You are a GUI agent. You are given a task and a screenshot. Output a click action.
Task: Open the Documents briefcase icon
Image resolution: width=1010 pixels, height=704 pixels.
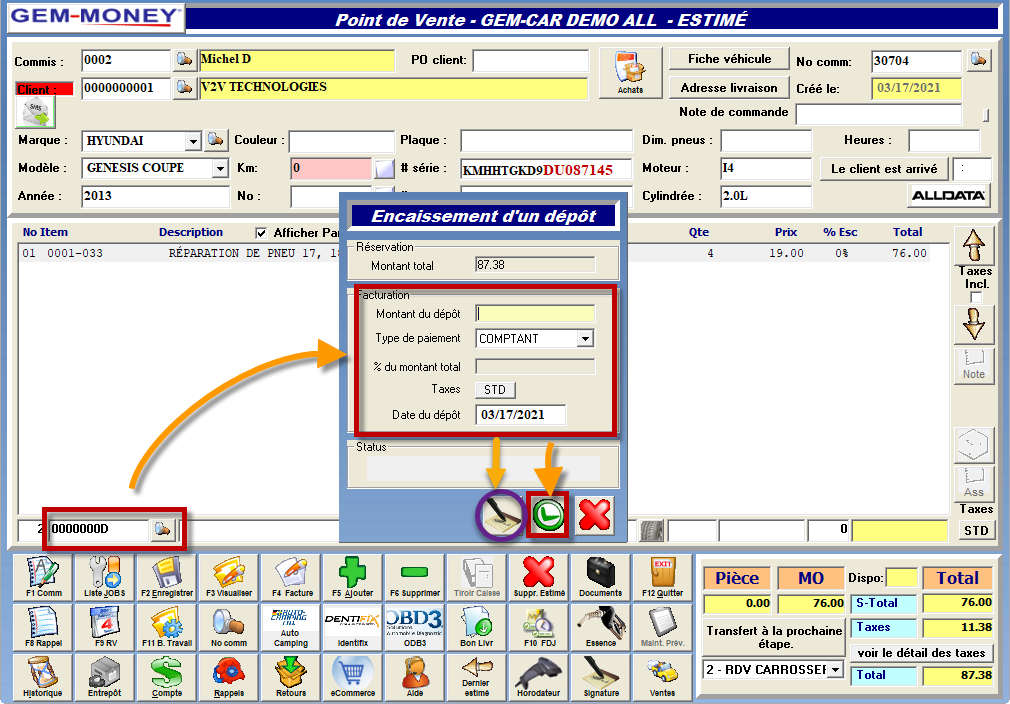[x=600, y=577]
